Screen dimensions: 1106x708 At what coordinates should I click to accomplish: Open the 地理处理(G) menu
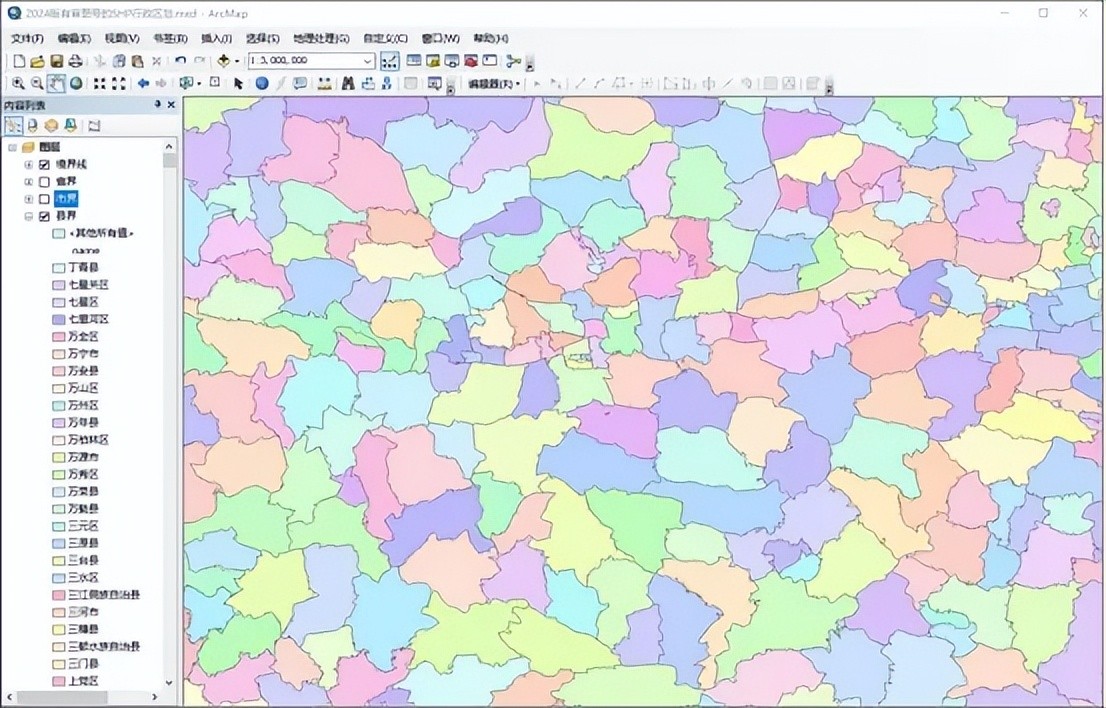tap(321, 38)
